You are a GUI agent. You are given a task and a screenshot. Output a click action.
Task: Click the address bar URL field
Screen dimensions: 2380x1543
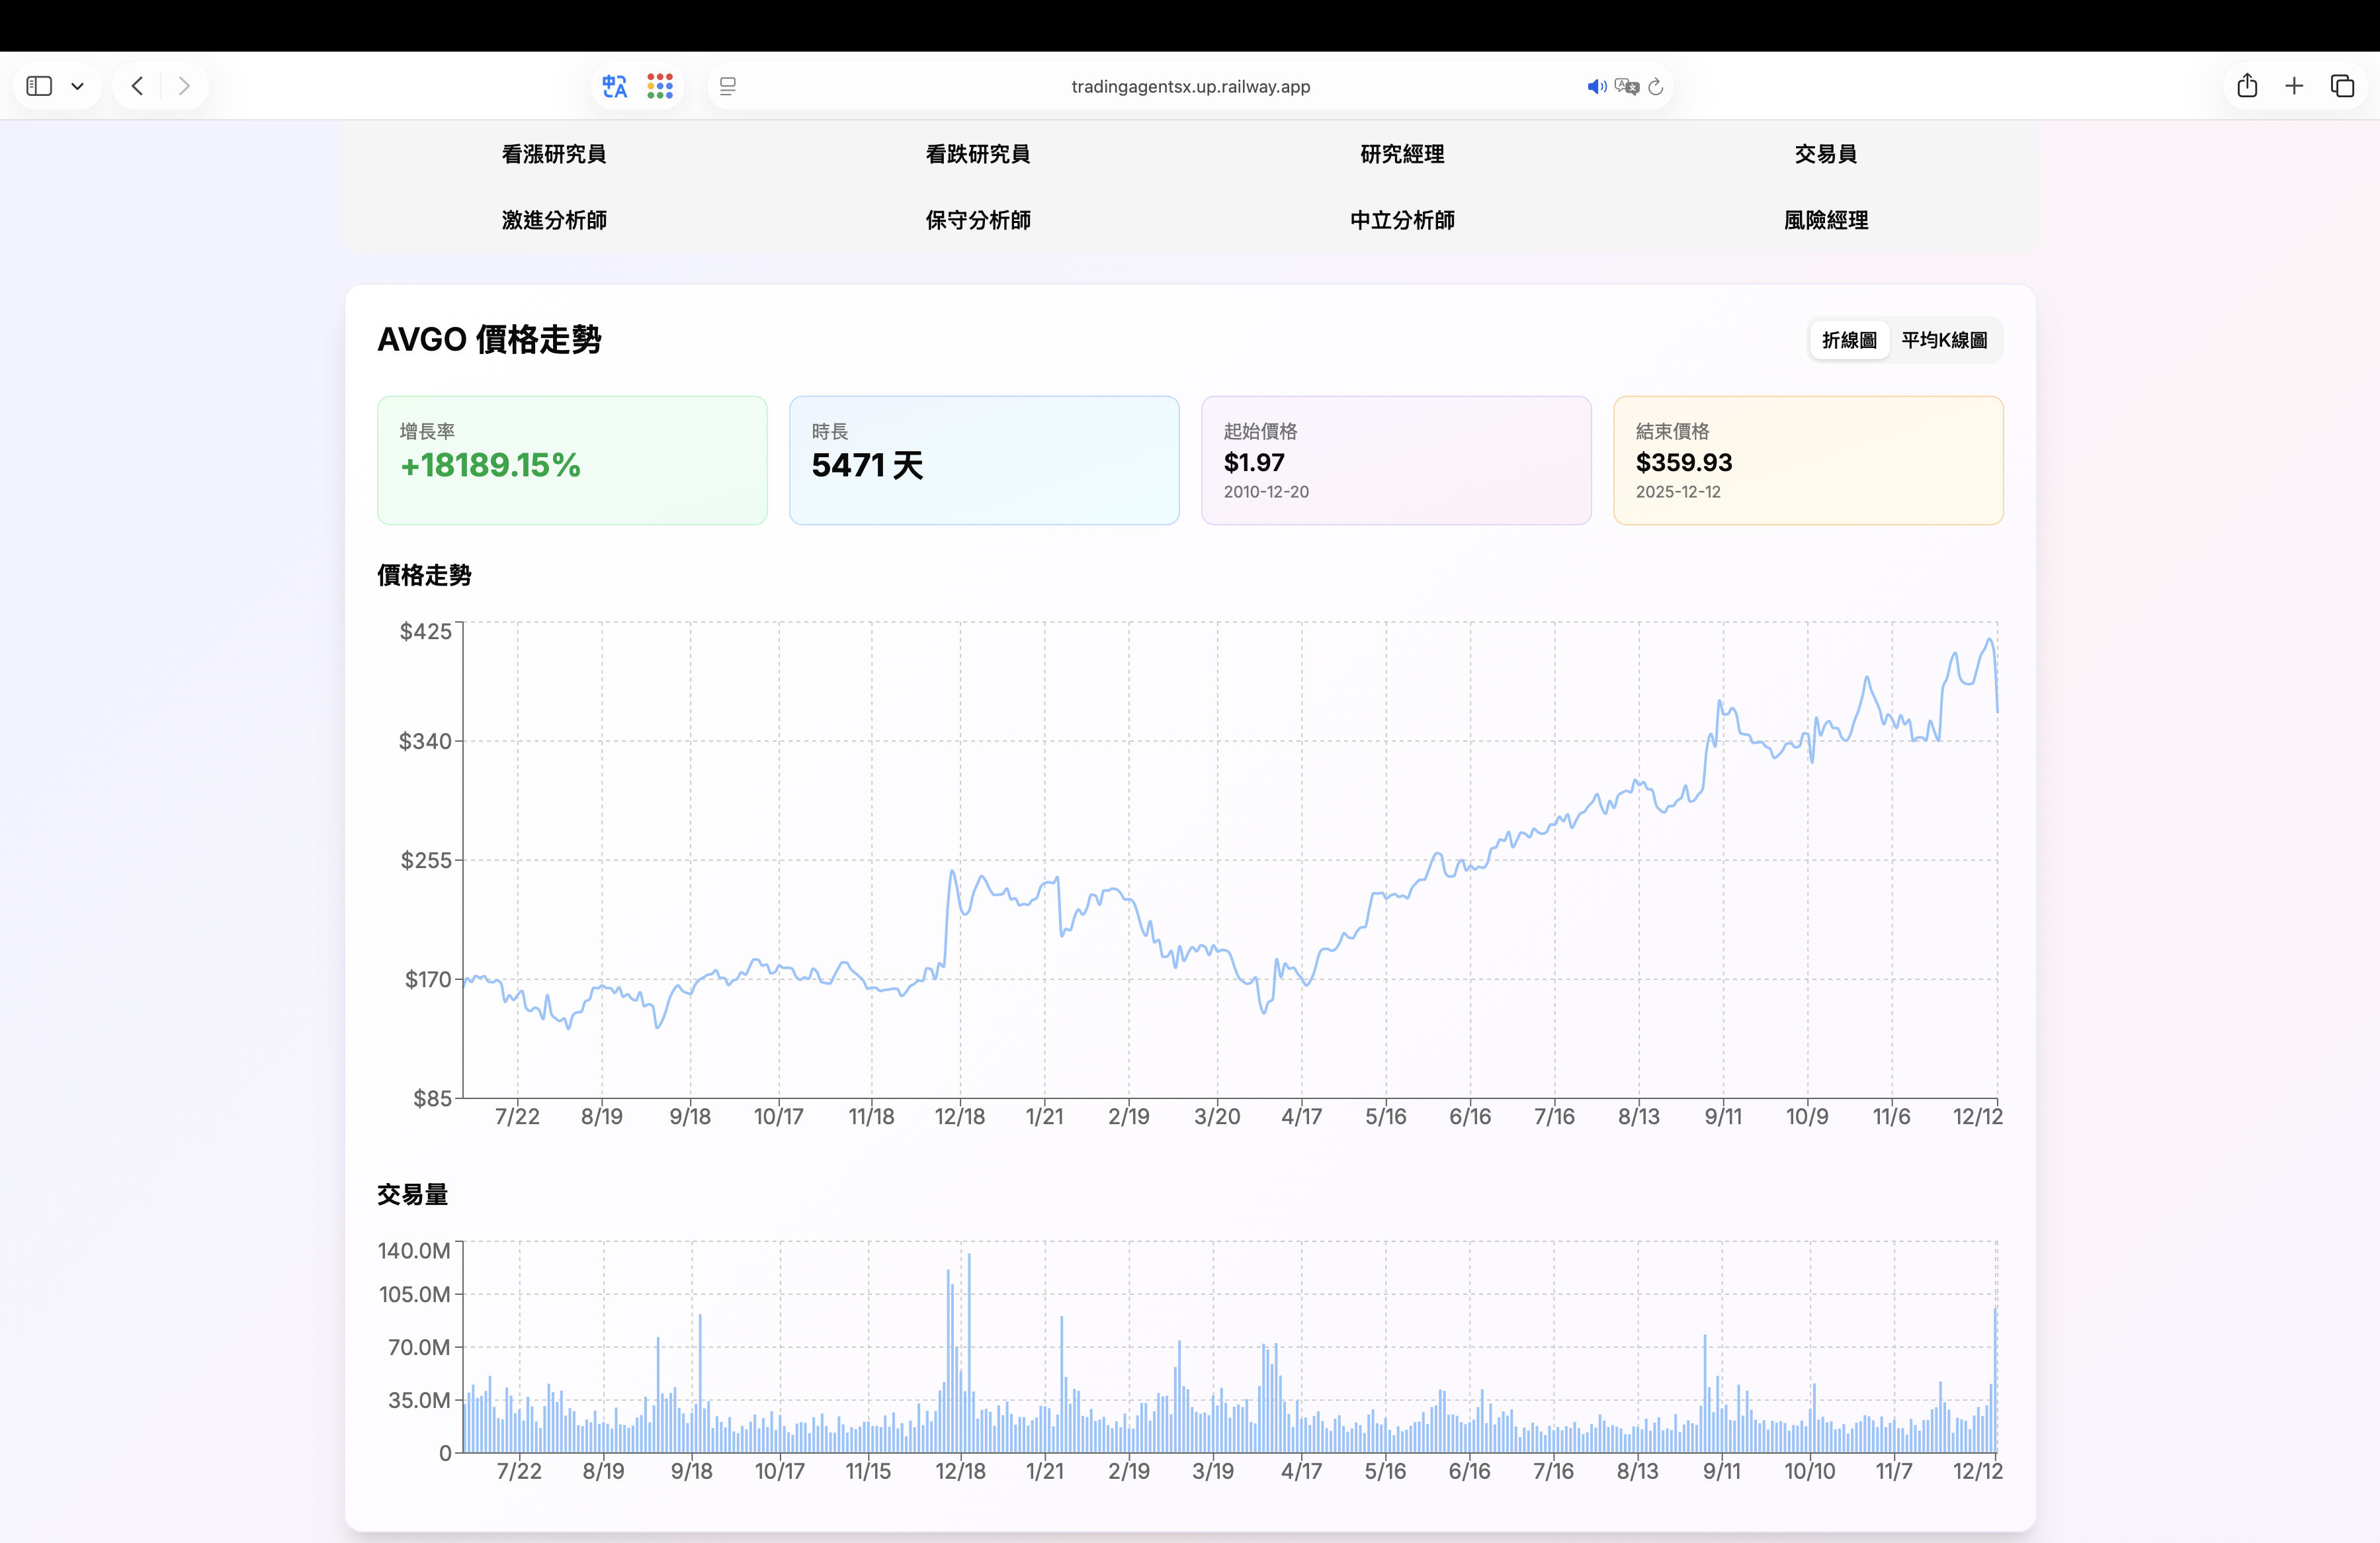click(x=1190, y=87)
